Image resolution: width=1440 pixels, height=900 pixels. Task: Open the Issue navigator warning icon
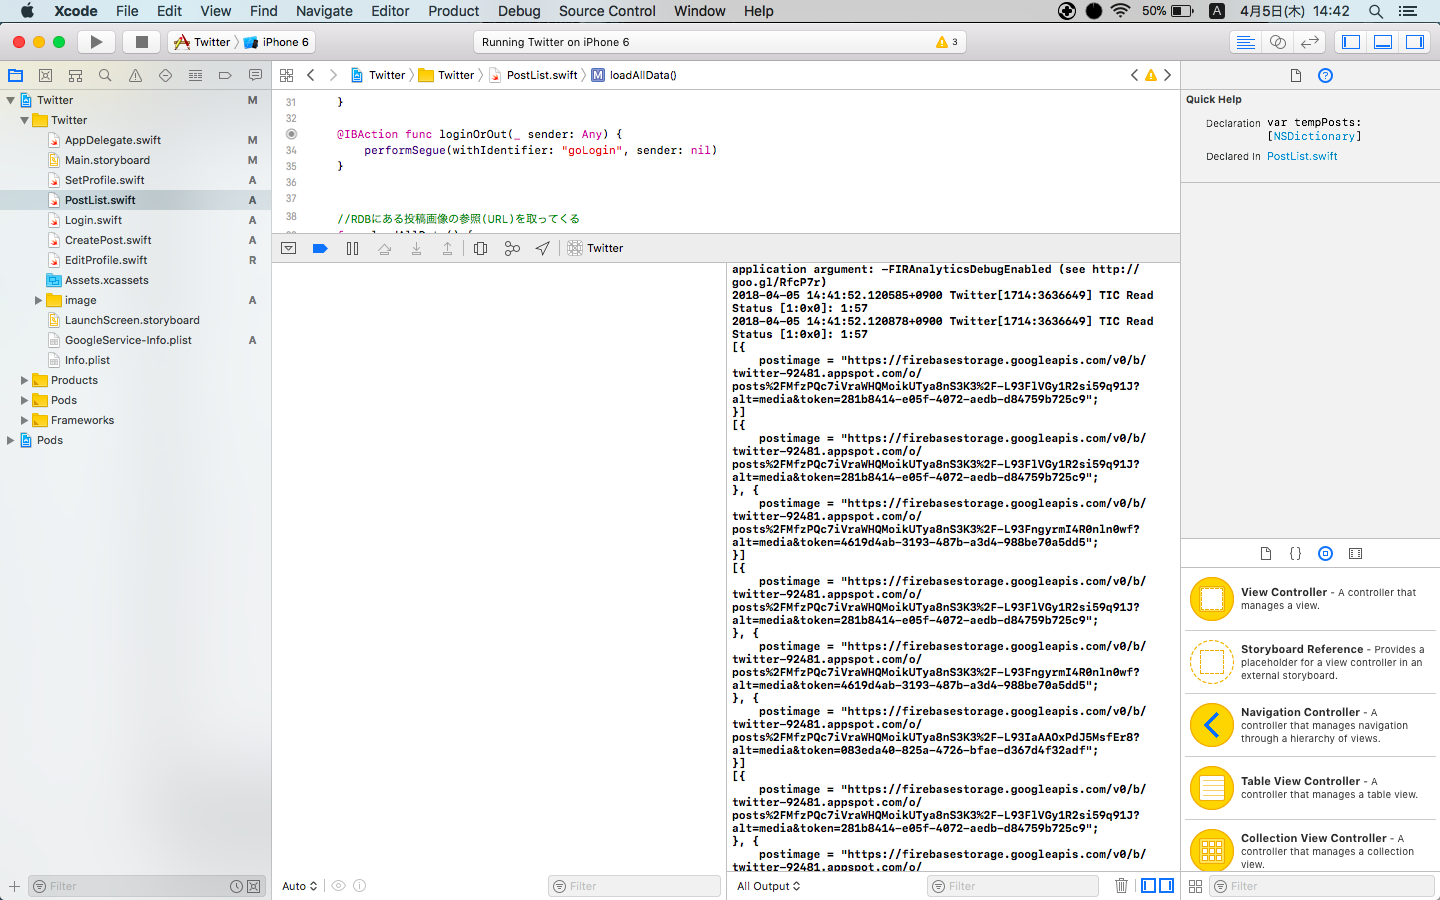135,75
